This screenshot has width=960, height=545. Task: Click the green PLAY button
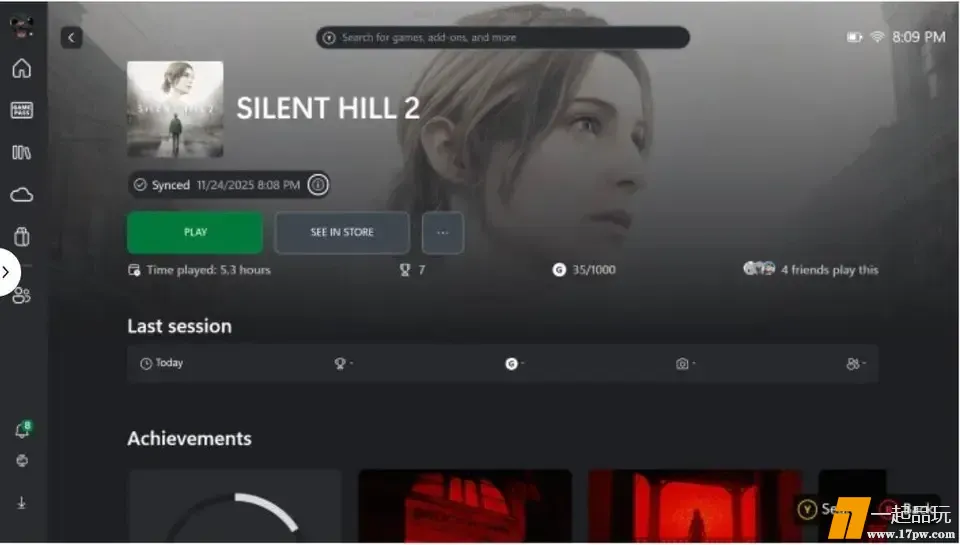[x=195, y=232]
